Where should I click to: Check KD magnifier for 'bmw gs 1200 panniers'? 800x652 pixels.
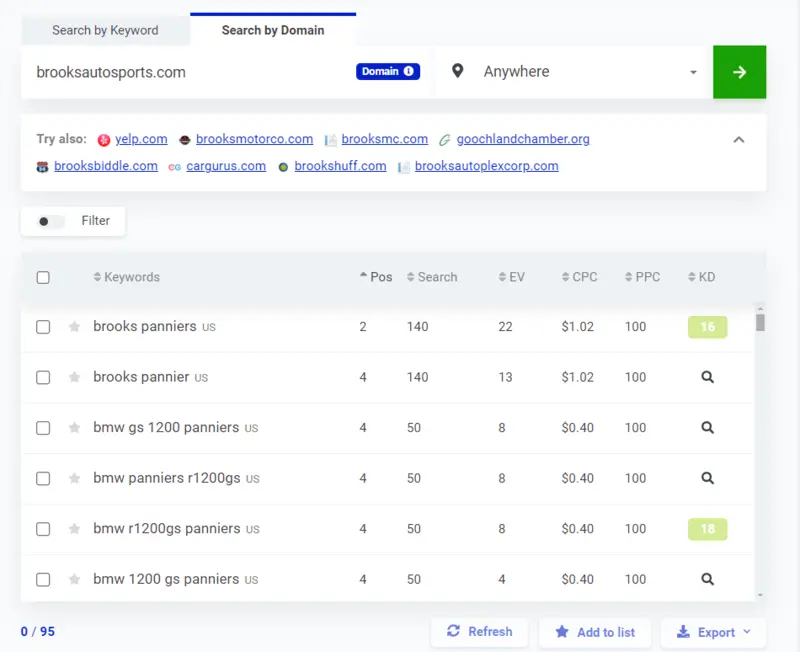[707, 428]
